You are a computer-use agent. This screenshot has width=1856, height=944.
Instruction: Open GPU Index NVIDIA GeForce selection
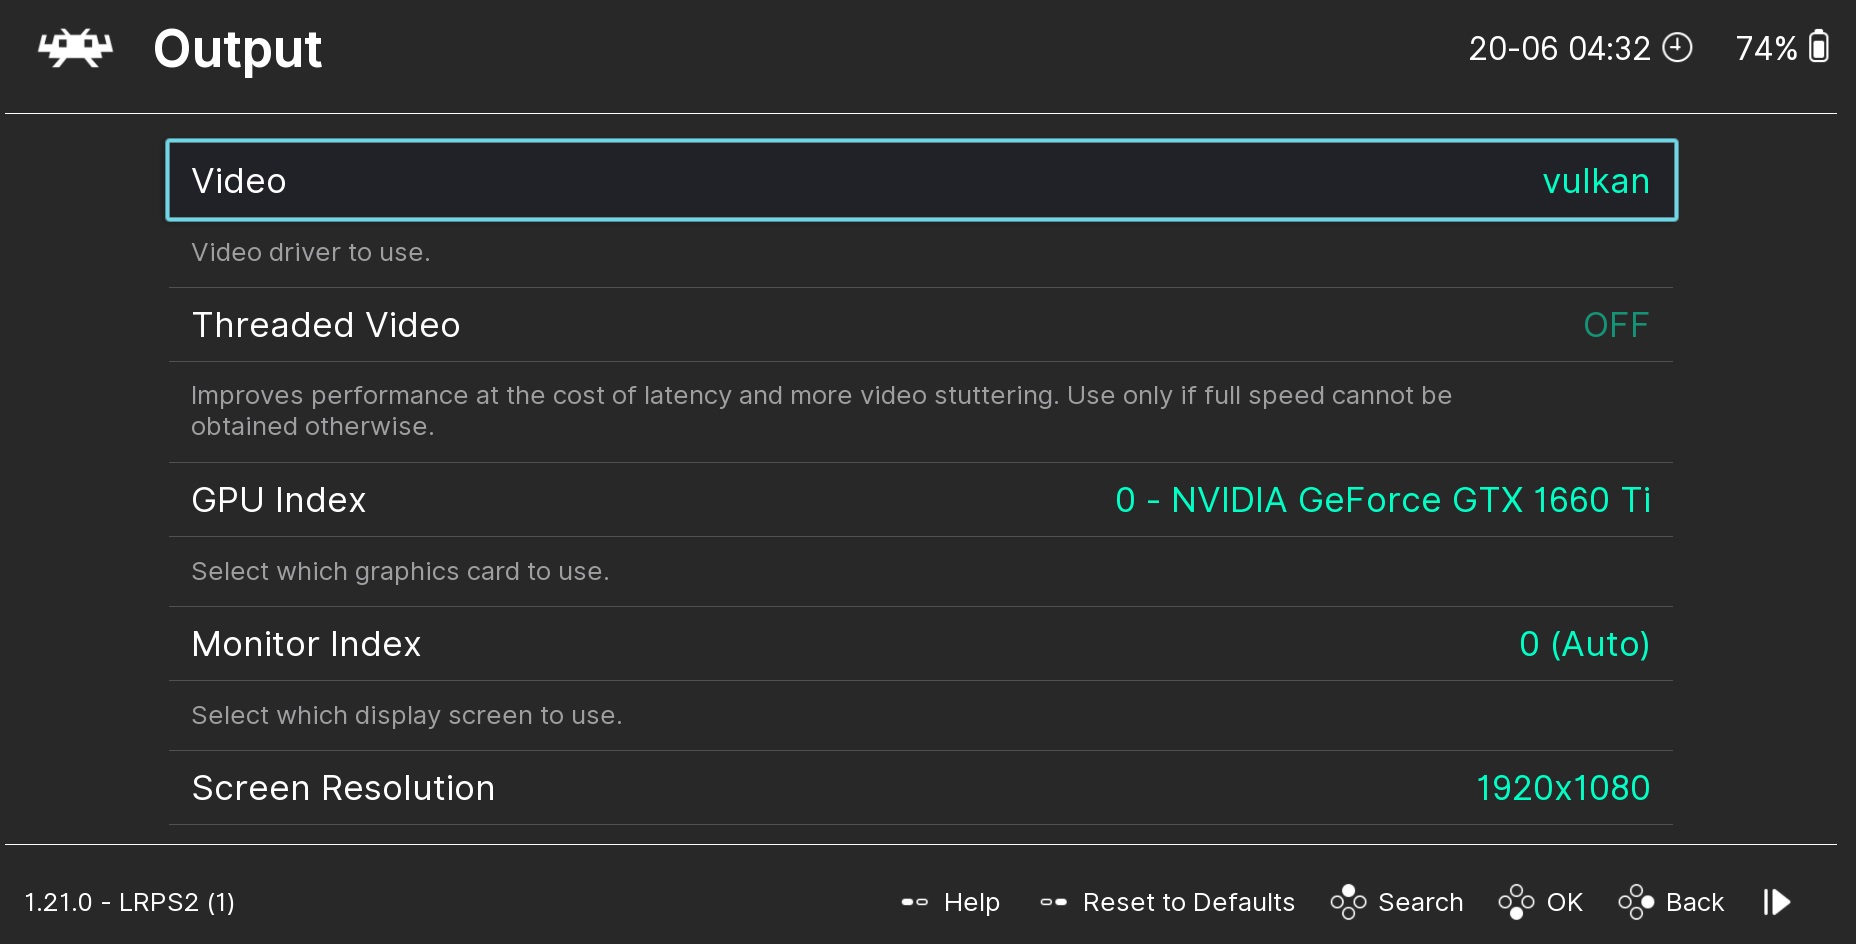click(1383, 500)
